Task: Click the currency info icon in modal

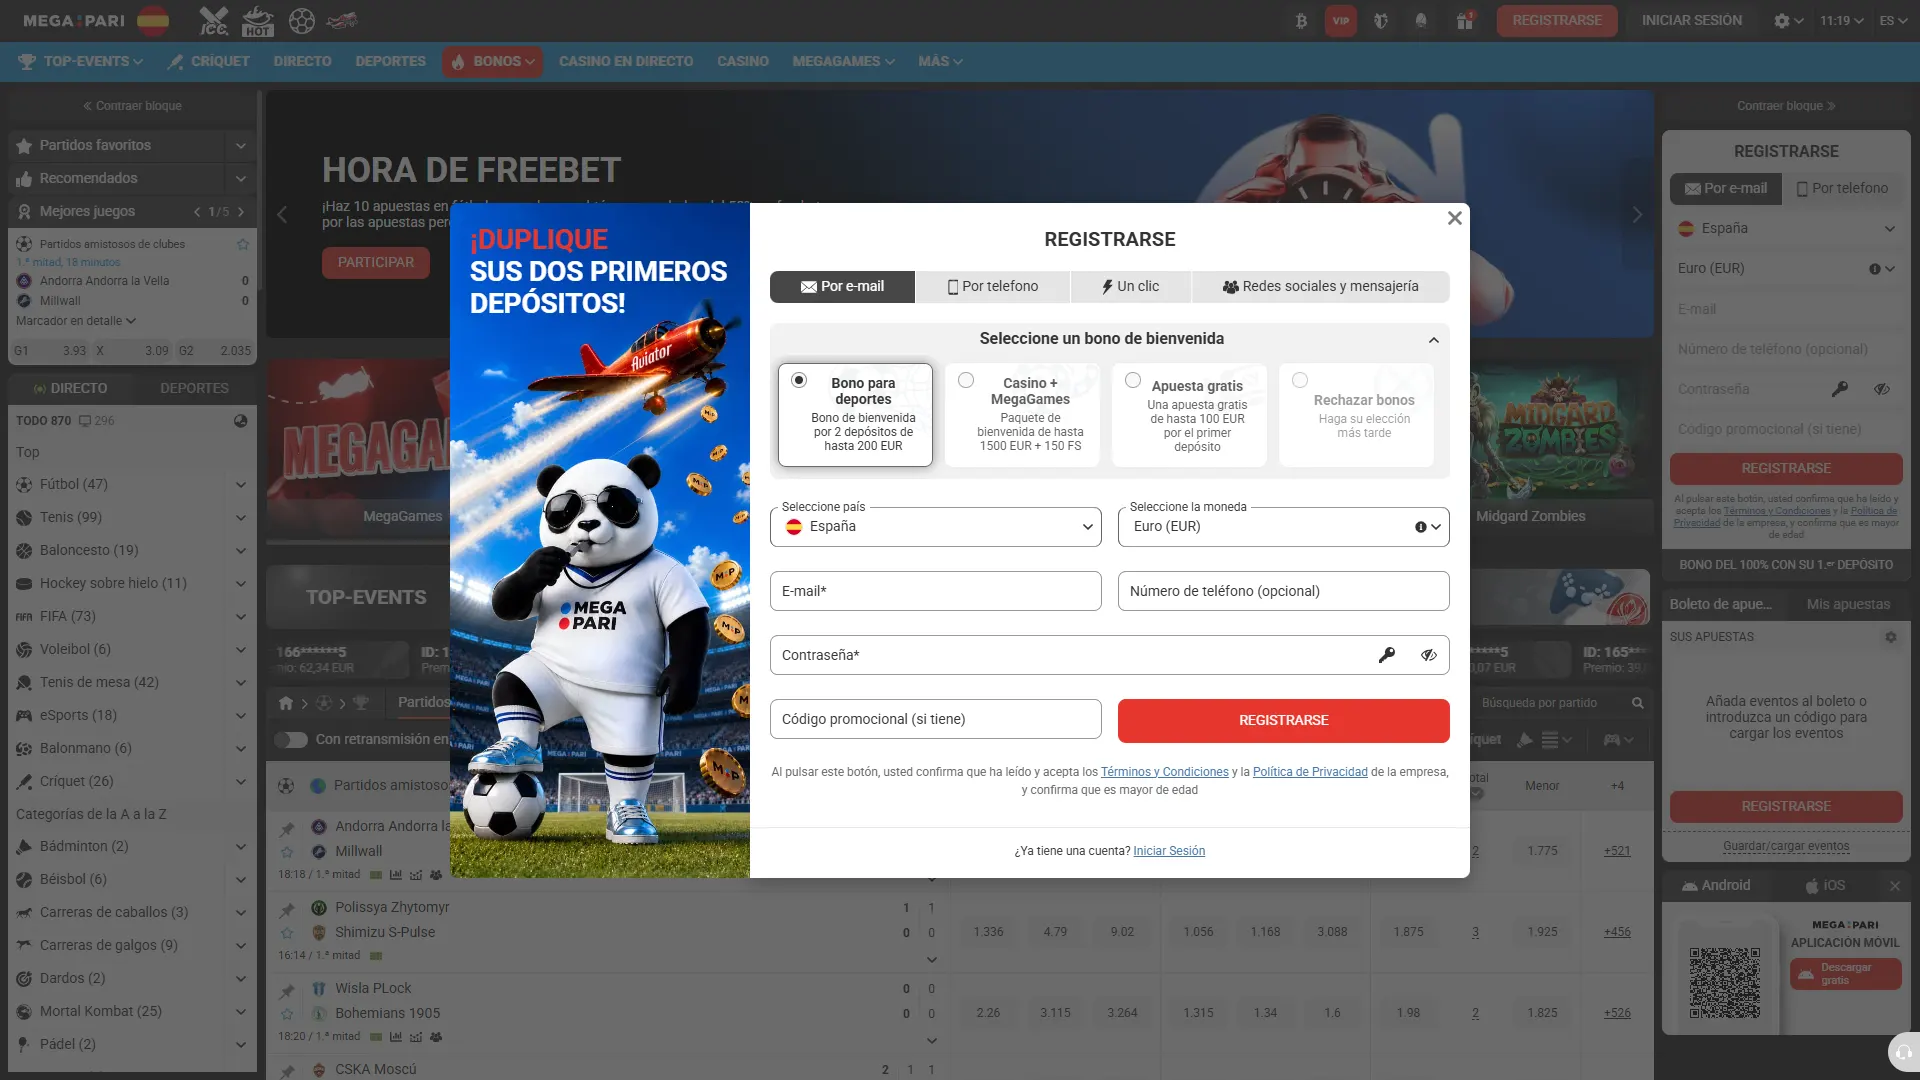Action: click(x=1420, y=527)
